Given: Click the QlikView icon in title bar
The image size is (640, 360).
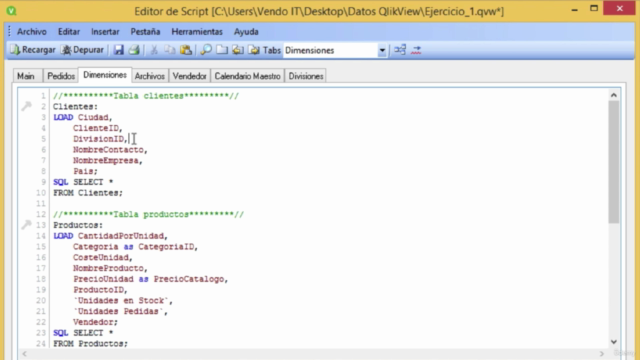Looking at the screenshot, I should pyautogui.click(x=11, y=11).
